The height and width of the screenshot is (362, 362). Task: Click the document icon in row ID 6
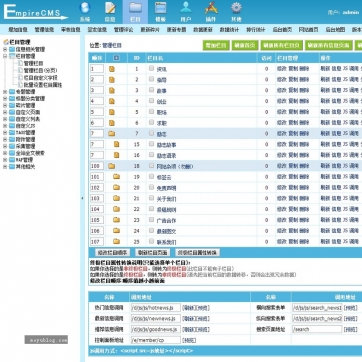112,123
